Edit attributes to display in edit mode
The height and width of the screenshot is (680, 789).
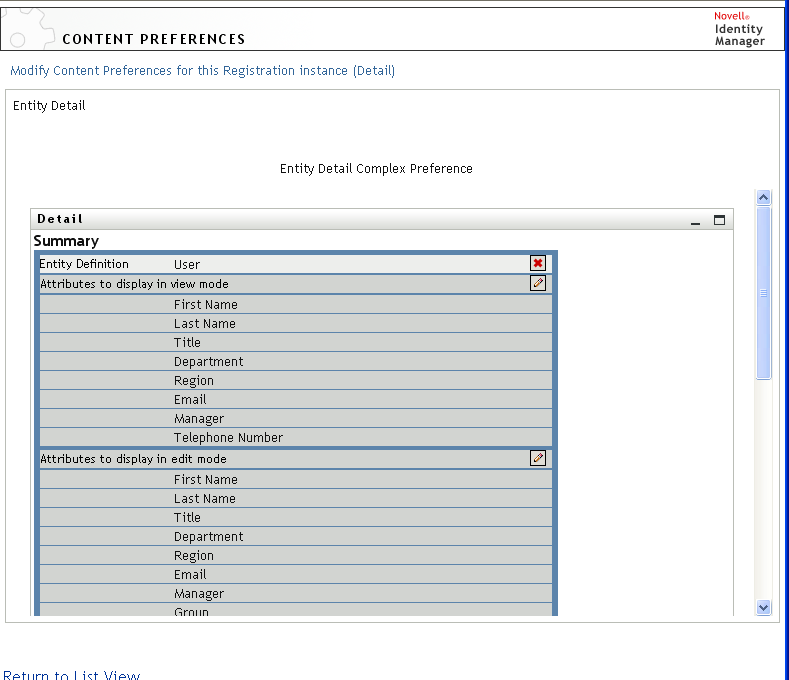(x=538, y=458)
